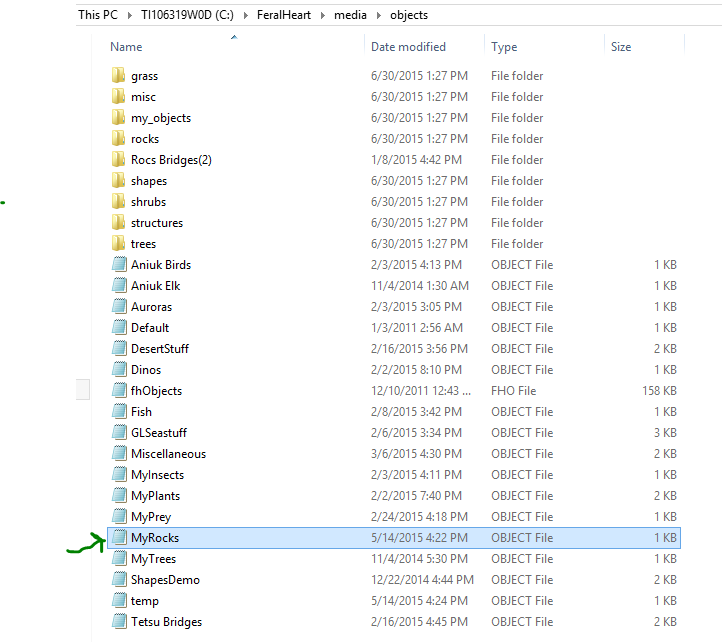Select the Dinos file icon
Screen dimensions: 722x642
[119, 369]
